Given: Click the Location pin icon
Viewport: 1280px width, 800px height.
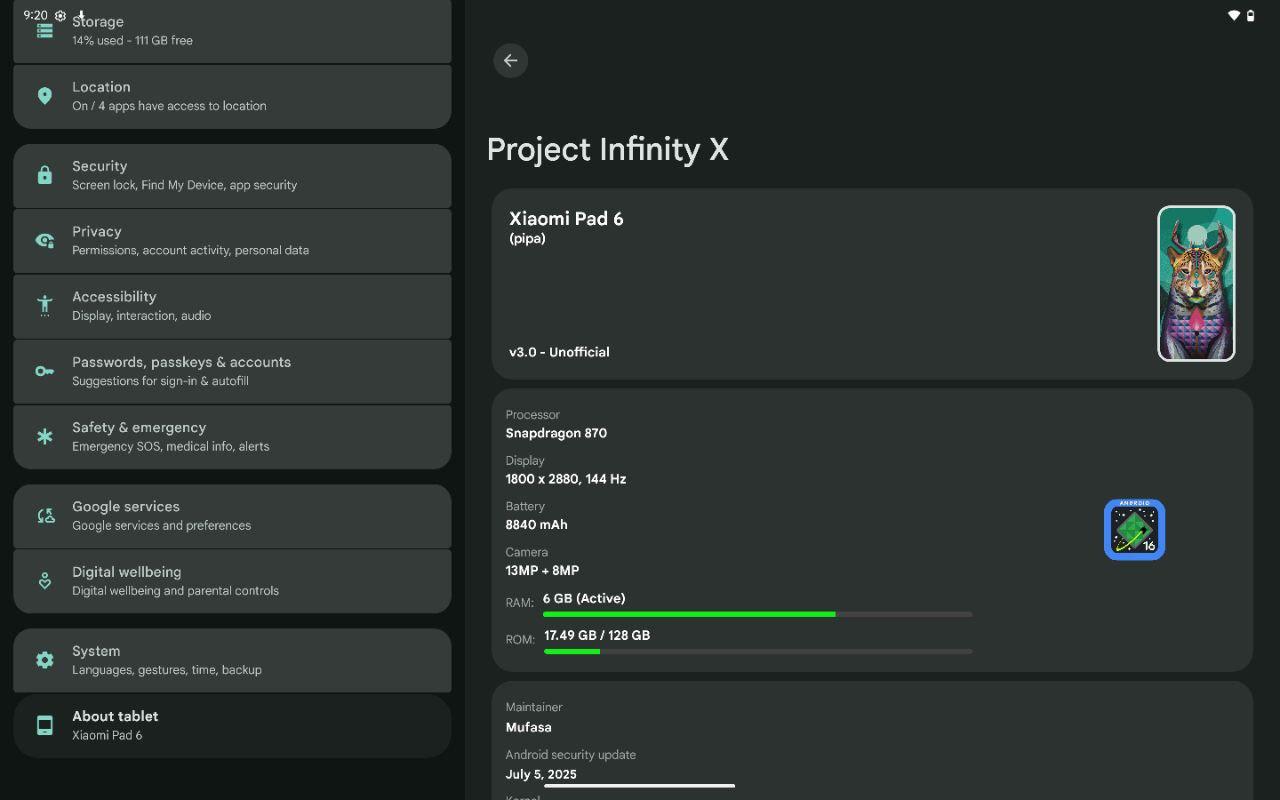Looking at the screenshot, I should click(x=44, y=96).
